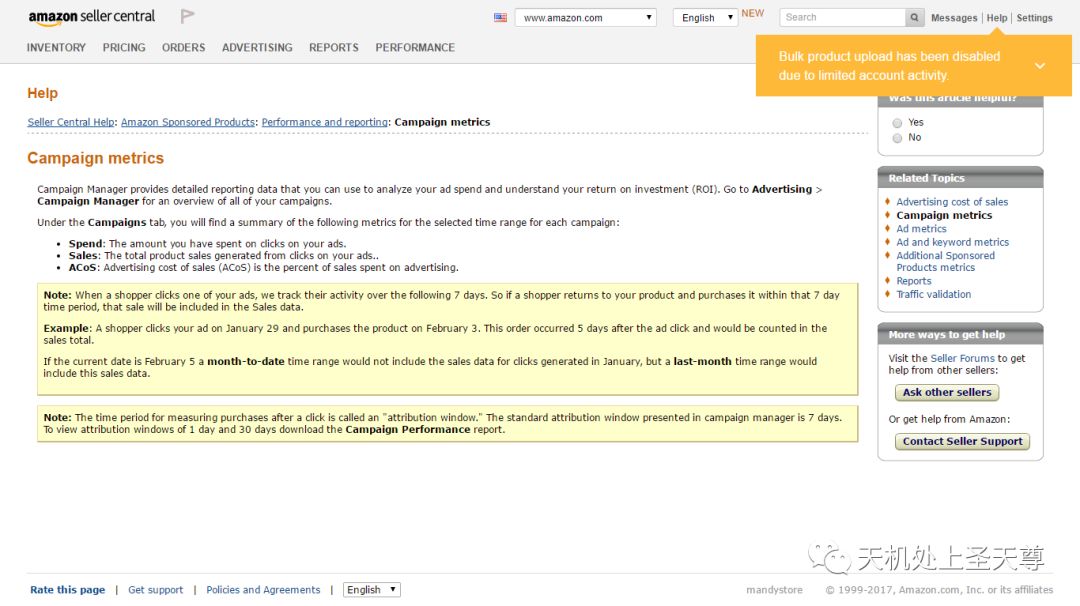Open the Traffic validation topic
This screenshot has height=606, width=1080.
pyautogui.click(x=933, y=294)
